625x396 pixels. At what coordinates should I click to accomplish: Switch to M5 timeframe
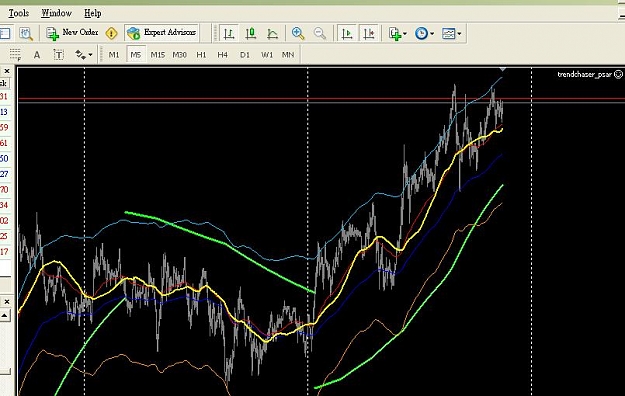pos(136,55)
